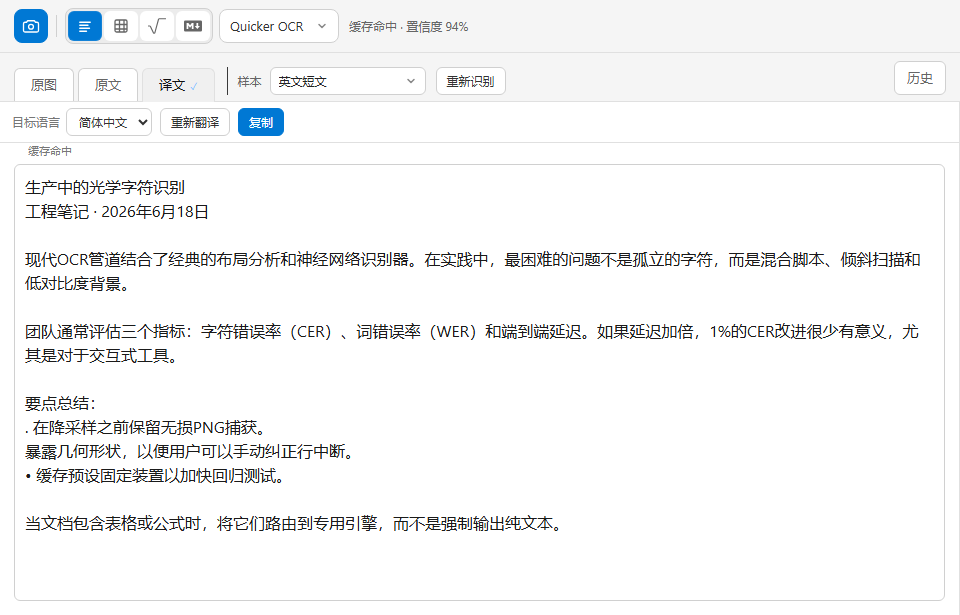
Task: Click the blue camera capture button
Action: click(x=31, y=26)
